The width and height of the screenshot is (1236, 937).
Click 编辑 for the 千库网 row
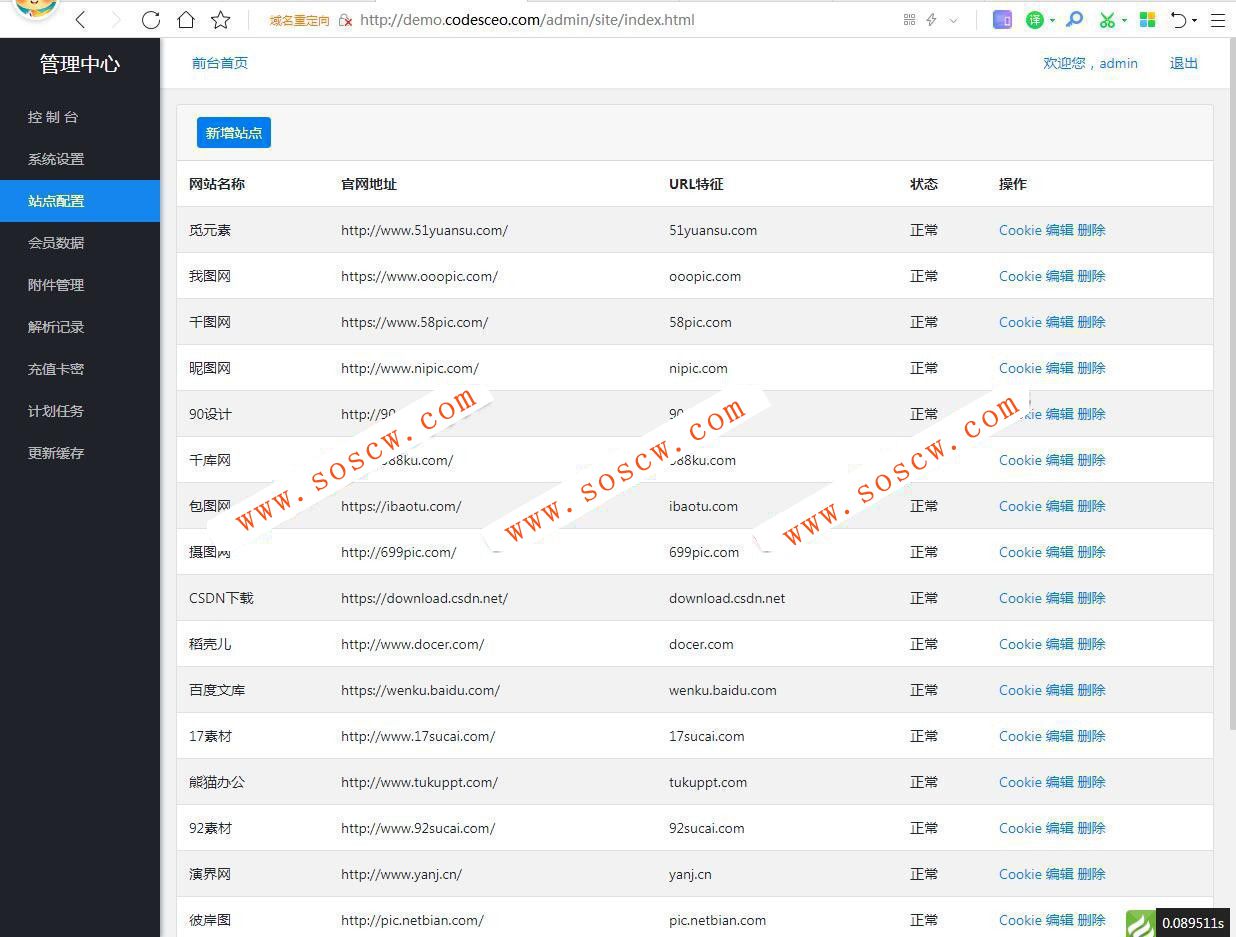click(1059, 460)
